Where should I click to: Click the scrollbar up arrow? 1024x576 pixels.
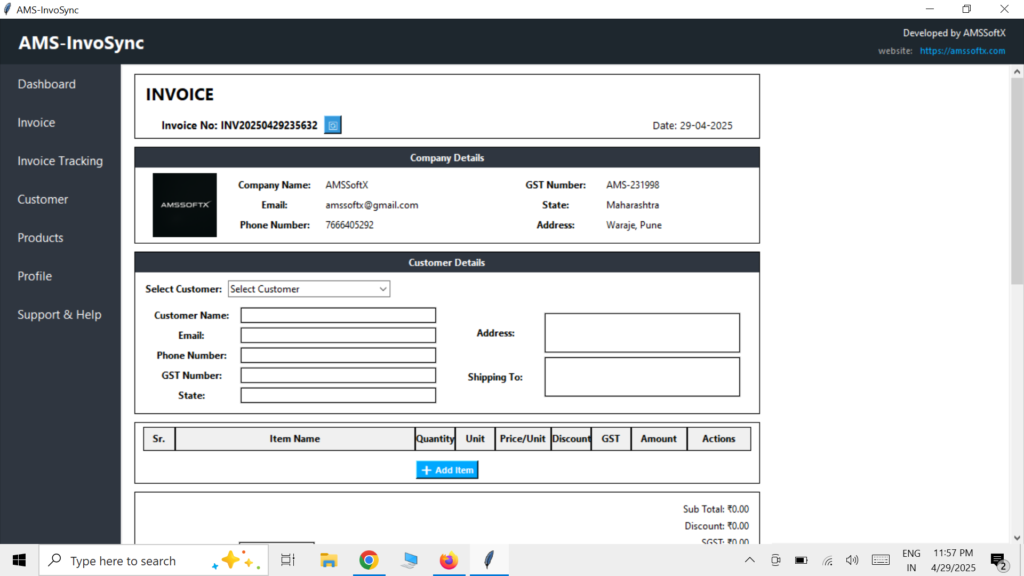(x=1017, y=72)
